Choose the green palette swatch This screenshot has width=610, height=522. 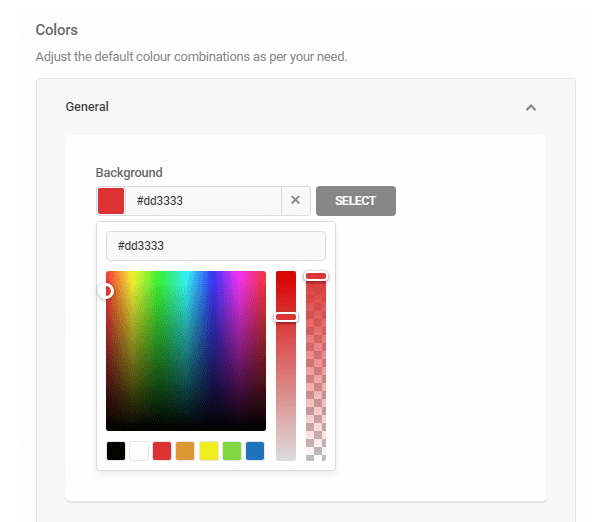(x=232, y=451)
